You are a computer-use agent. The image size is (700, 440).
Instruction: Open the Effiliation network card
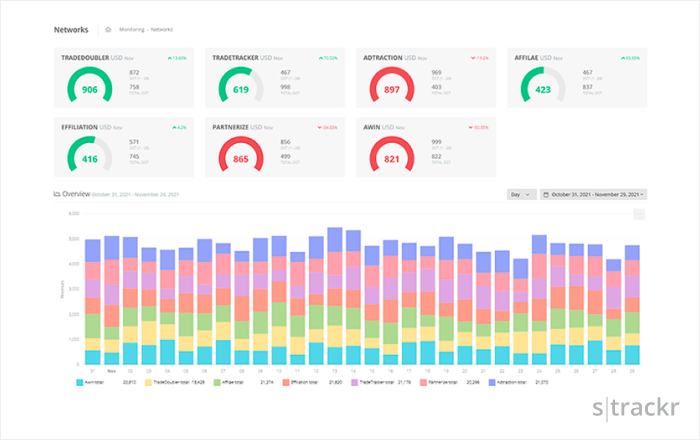(124, 147)
